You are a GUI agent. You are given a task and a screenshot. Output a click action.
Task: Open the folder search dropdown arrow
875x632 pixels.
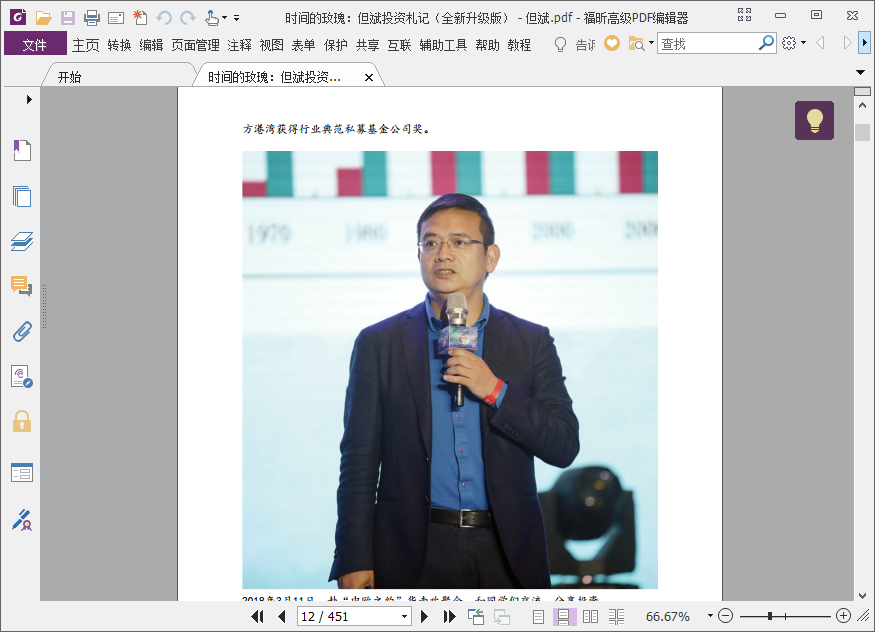[651, 43]
